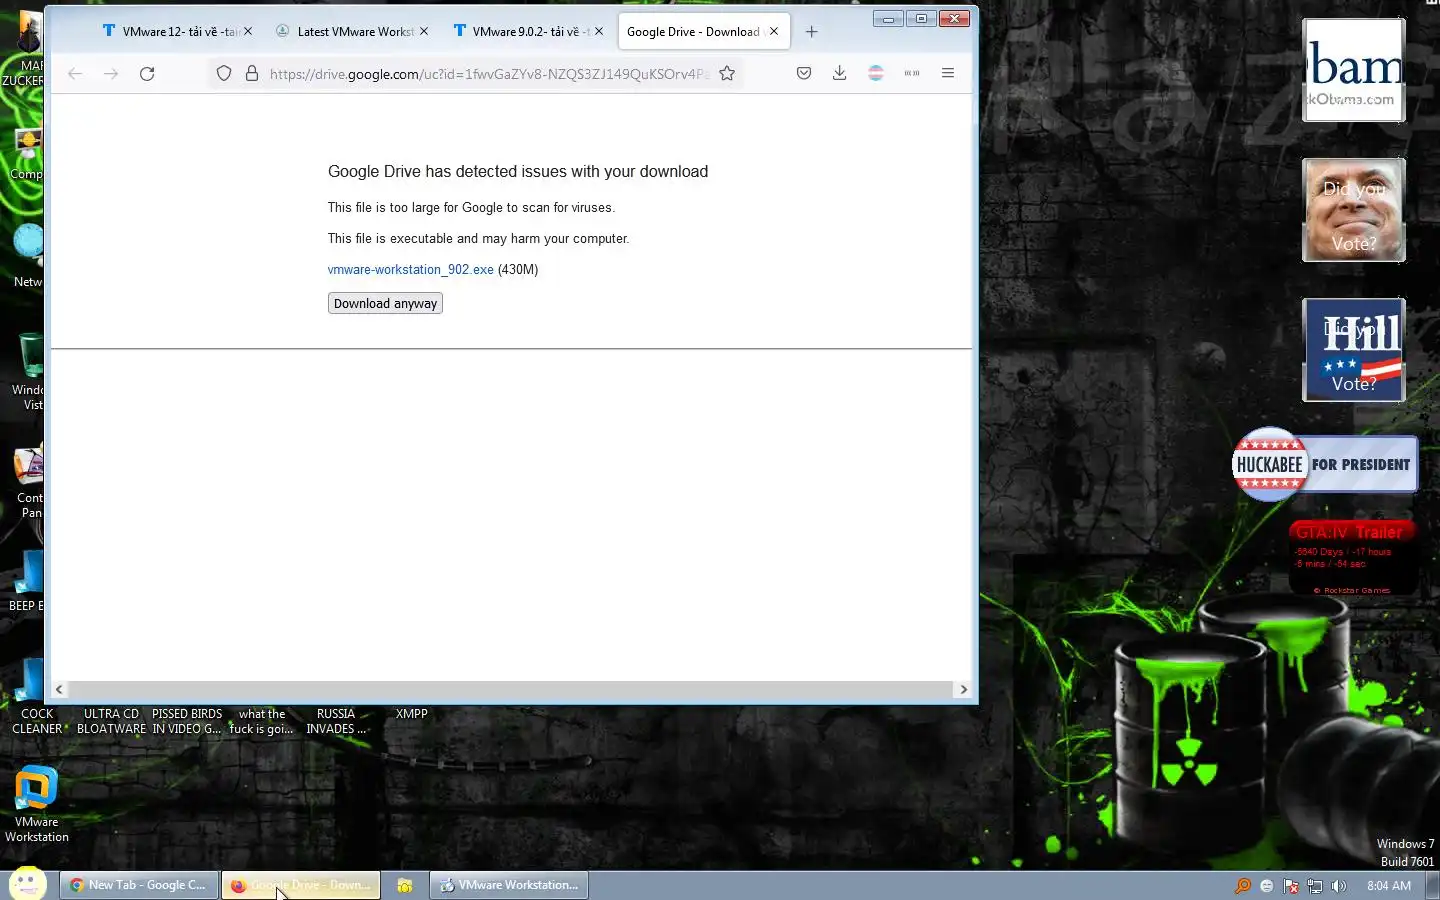Bookmark this page with the star
This screenshot has width=1440, height=900.
point(727,73)
